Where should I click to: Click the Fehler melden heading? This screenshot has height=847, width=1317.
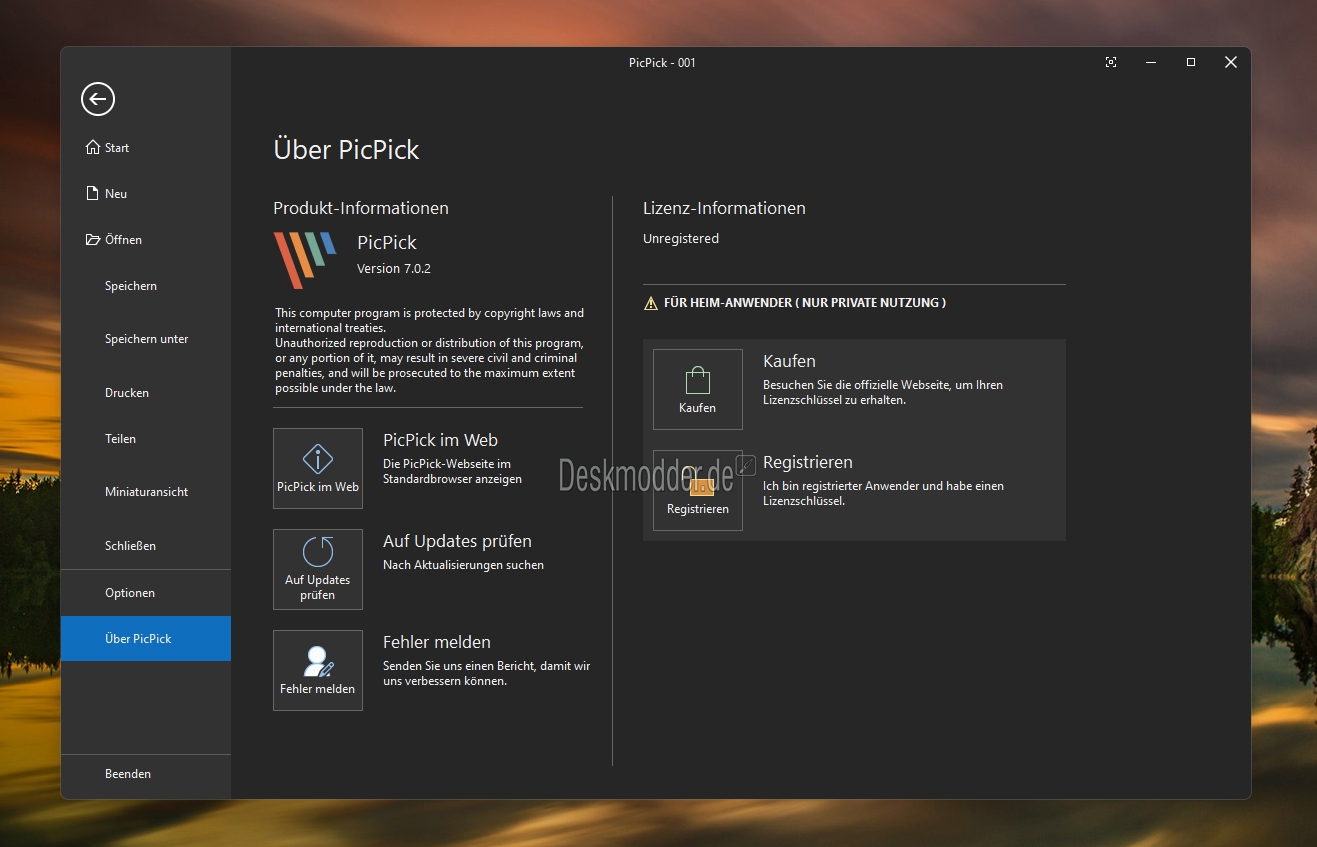[x=437, y=642]
